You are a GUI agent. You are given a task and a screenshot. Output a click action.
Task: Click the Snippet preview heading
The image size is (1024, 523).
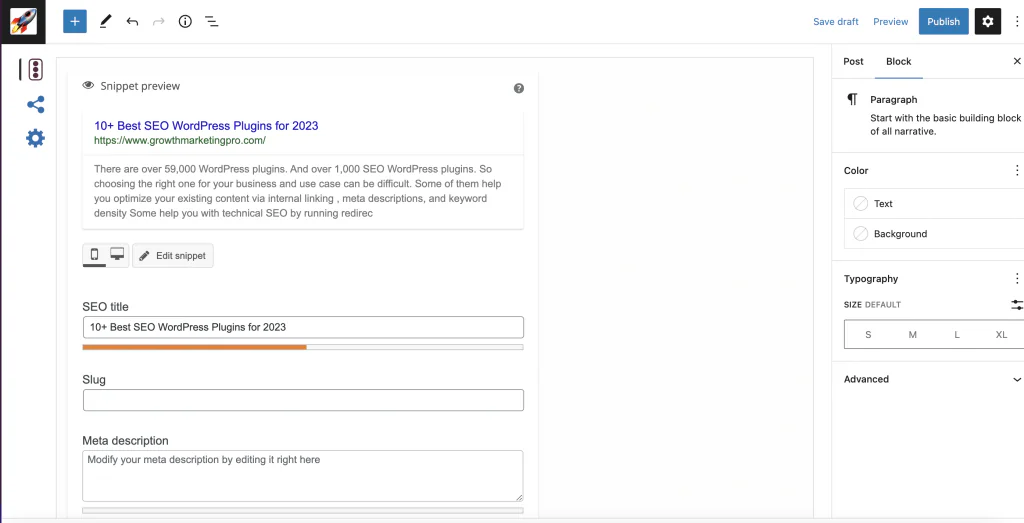[x=140, y=86]
